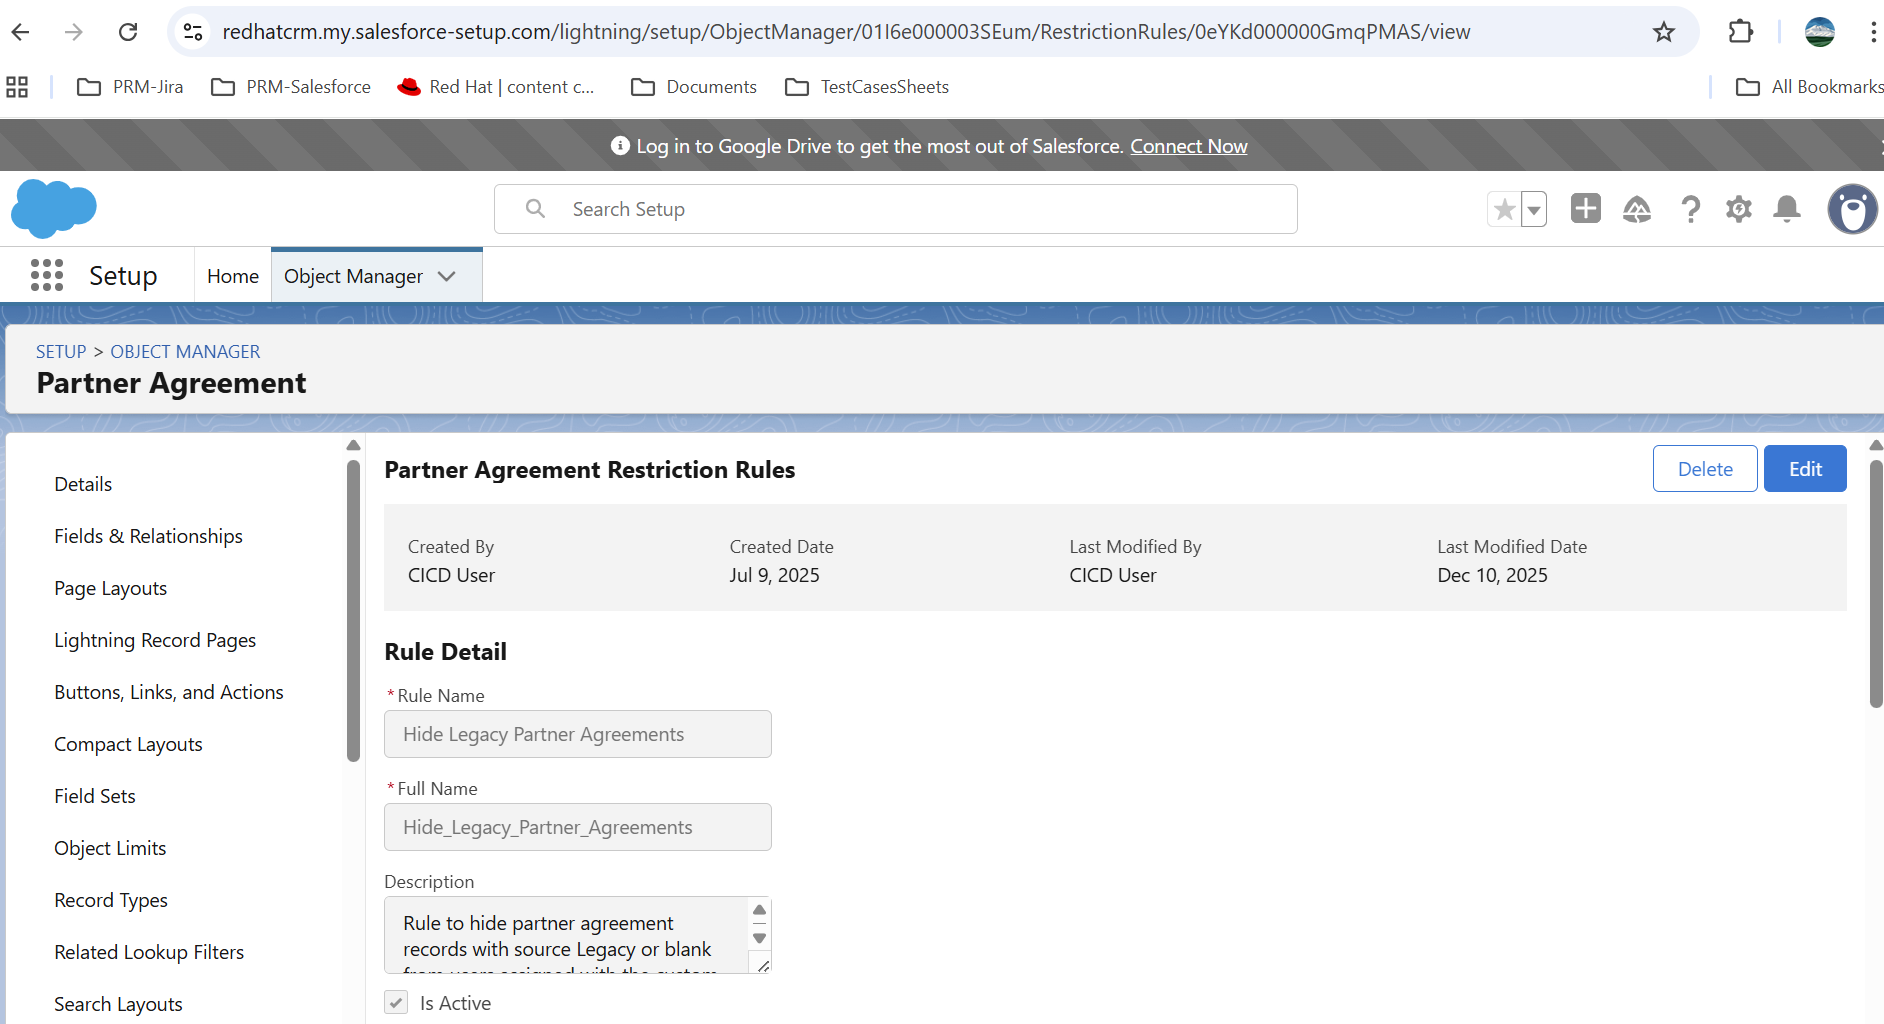Click the Full Name input field
This screenshot has width=1884, height=1024.
(578, 827)
